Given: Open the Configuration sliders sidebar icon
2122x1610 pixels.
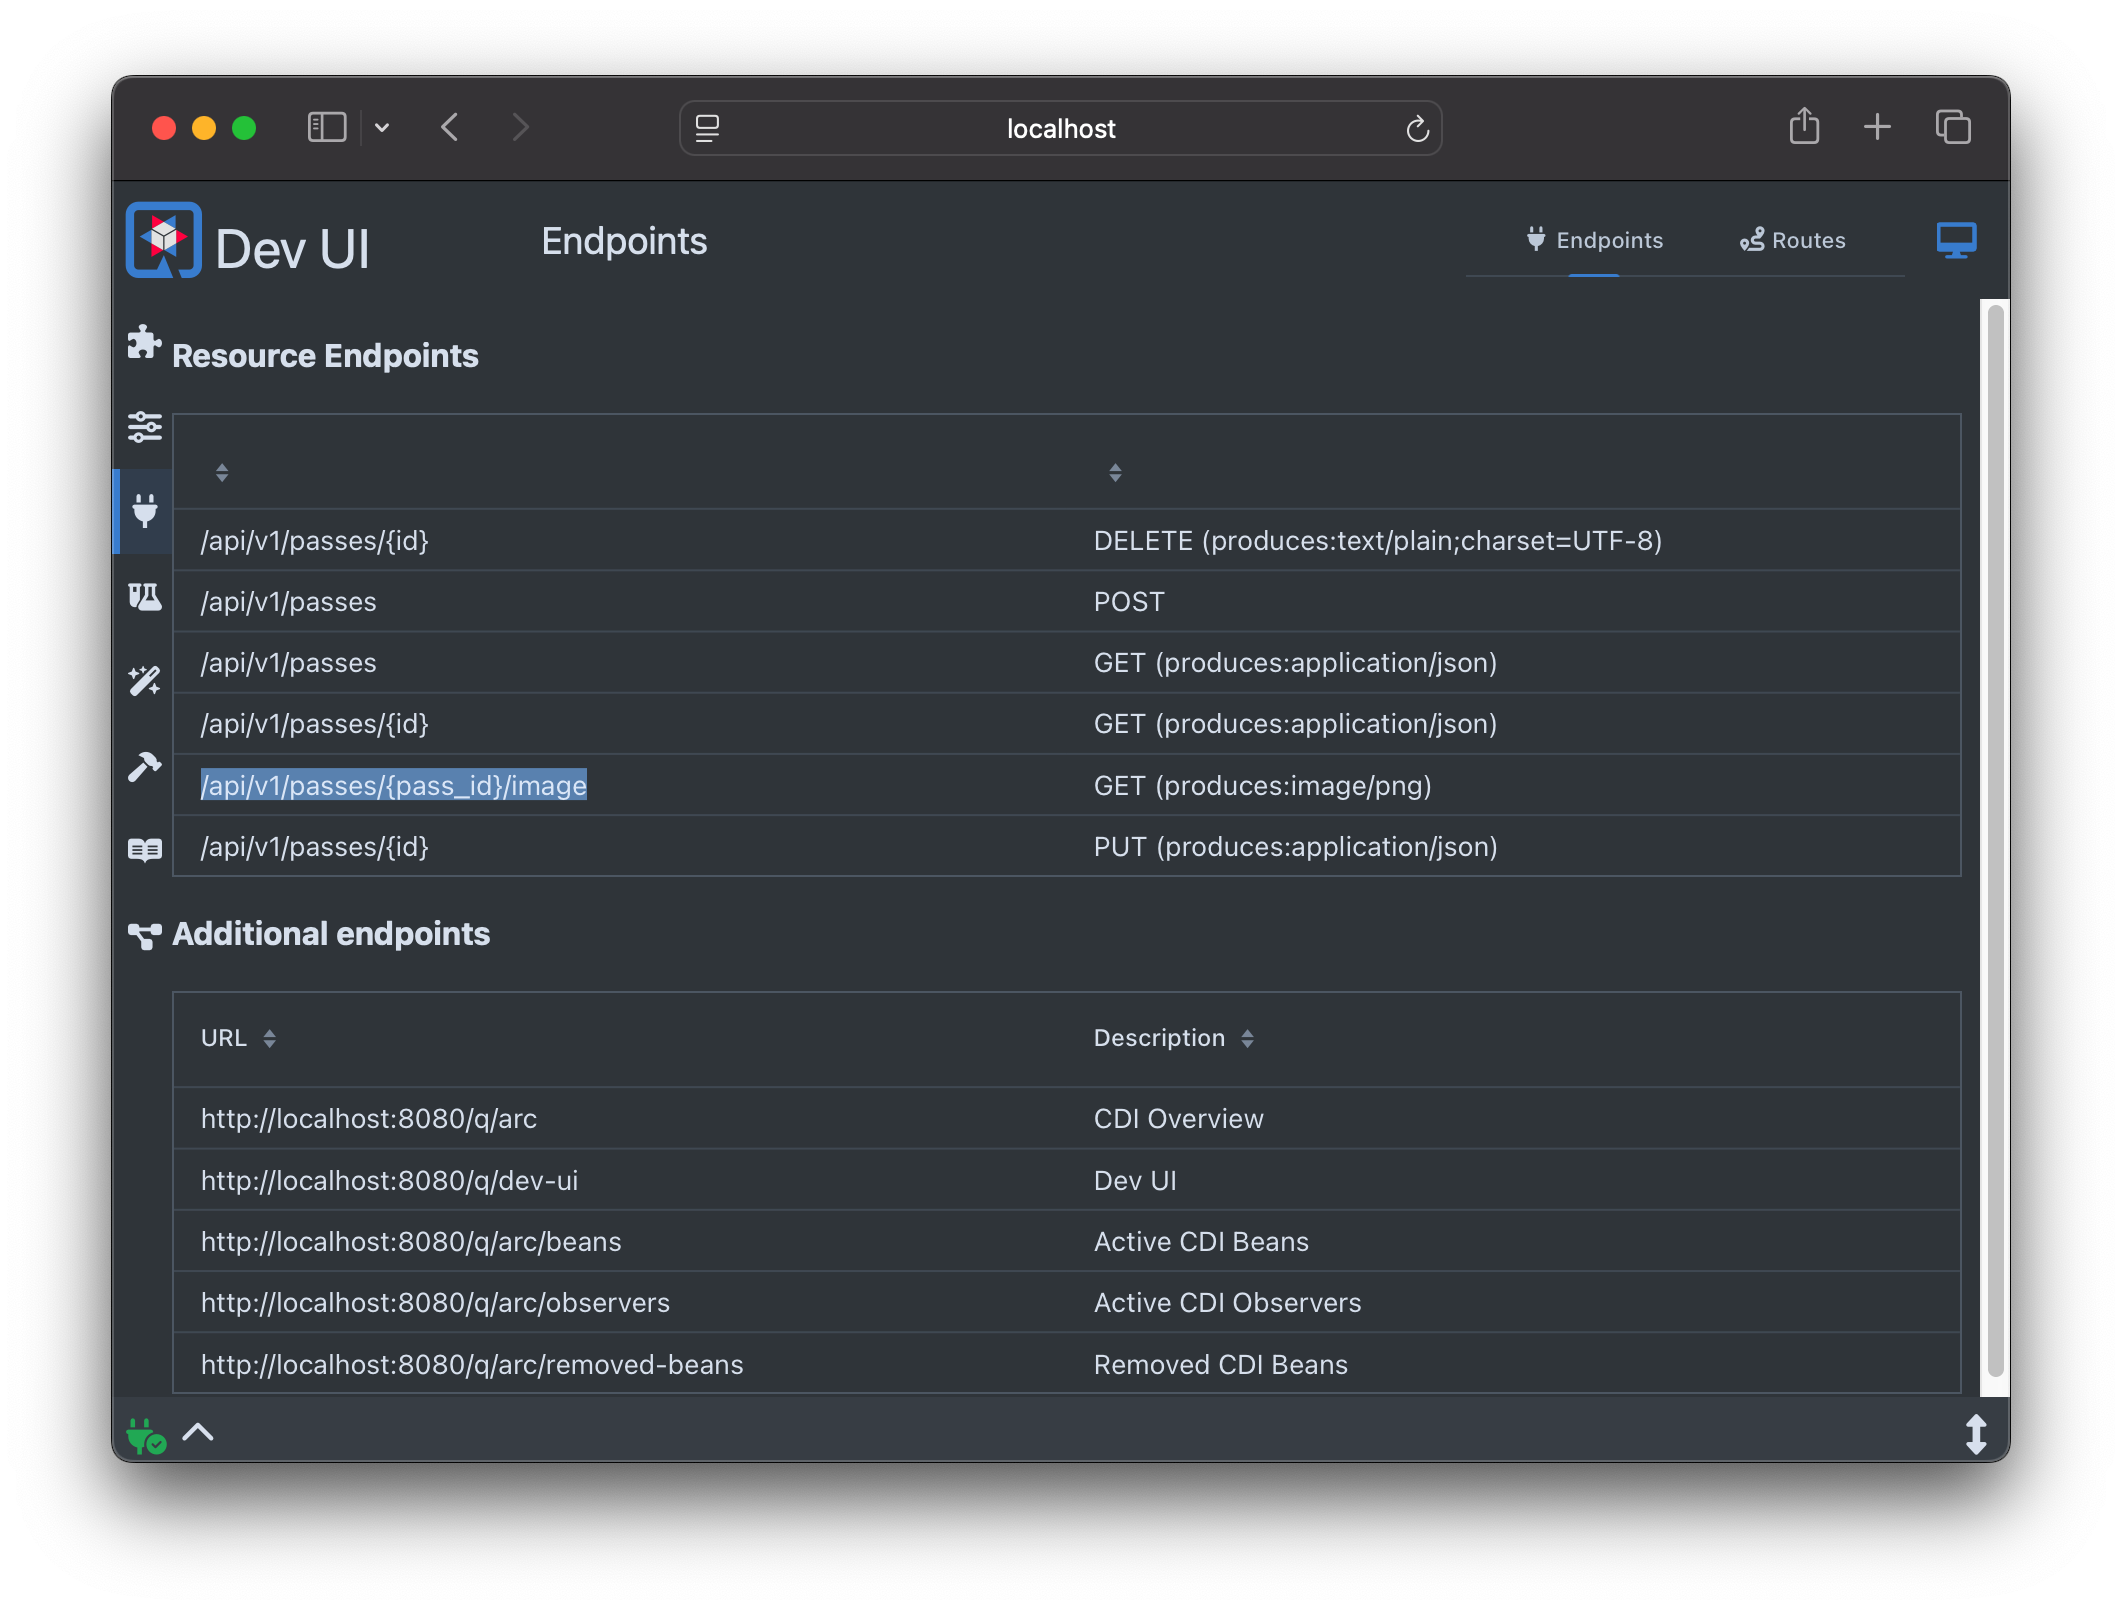Looking at the screenshot, I should [144, 427].
